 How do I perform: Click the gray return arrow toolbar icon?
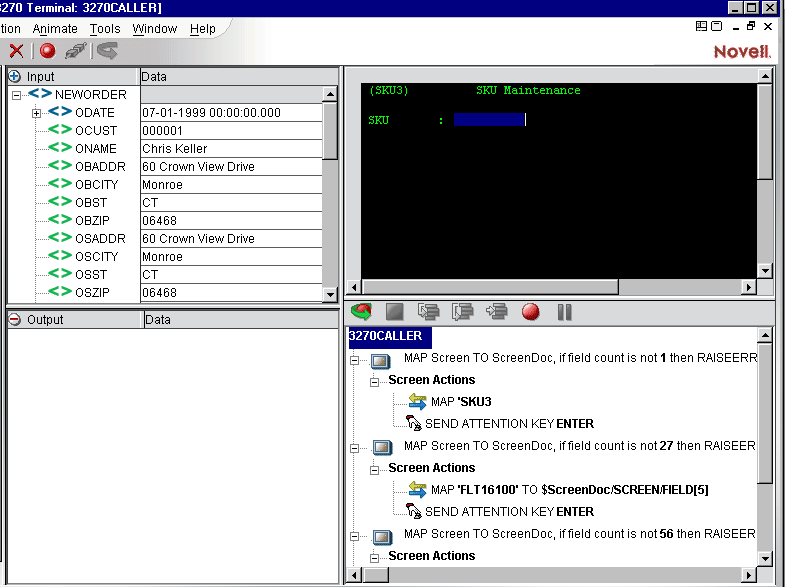pyautogui.click(x=107, y=51)
